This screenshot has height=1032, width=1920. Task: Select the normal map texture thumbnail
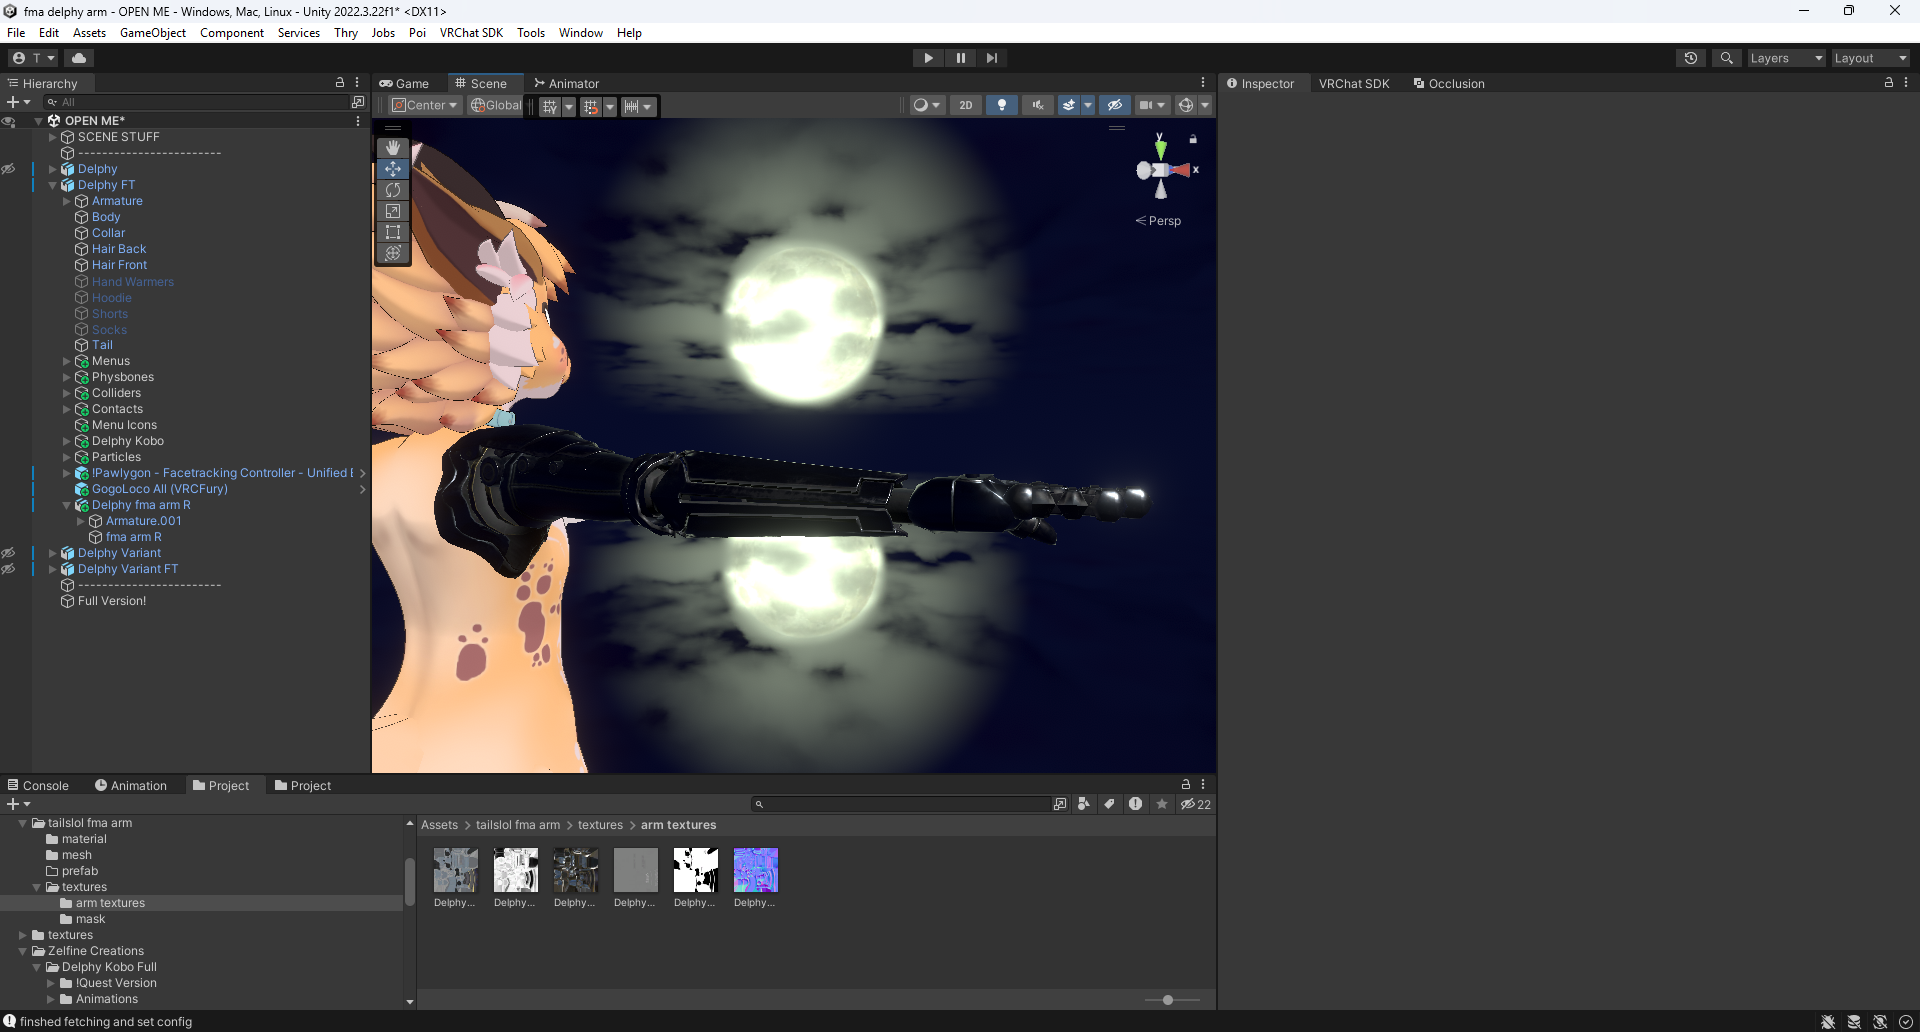(x=756, y=871)
